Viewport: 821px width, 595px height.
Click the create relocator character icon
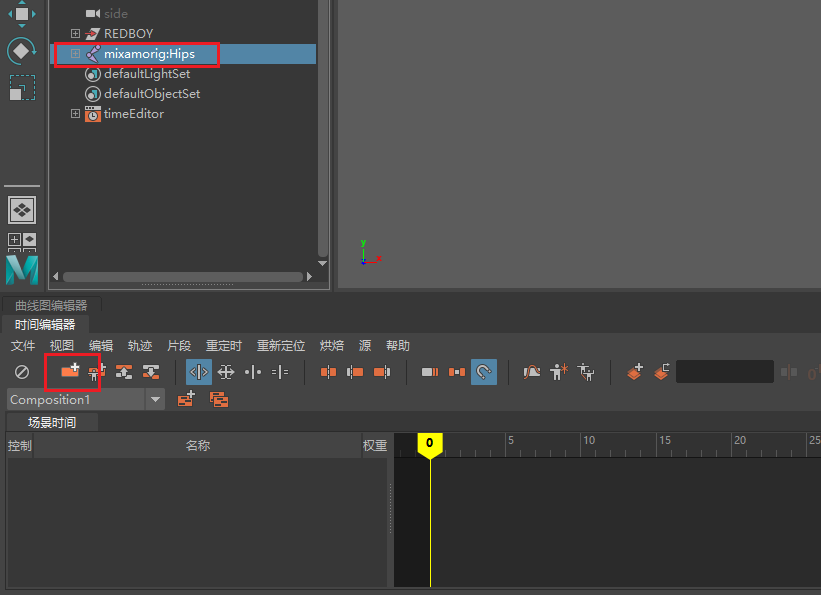click(x=588, y=371)
